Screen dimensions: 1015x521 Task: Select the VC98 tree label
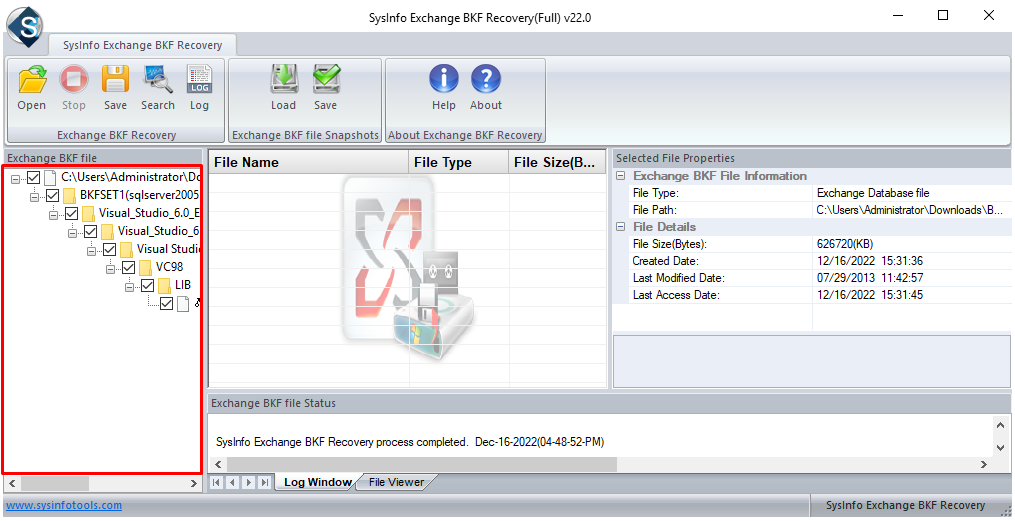[x=170, y=267]
